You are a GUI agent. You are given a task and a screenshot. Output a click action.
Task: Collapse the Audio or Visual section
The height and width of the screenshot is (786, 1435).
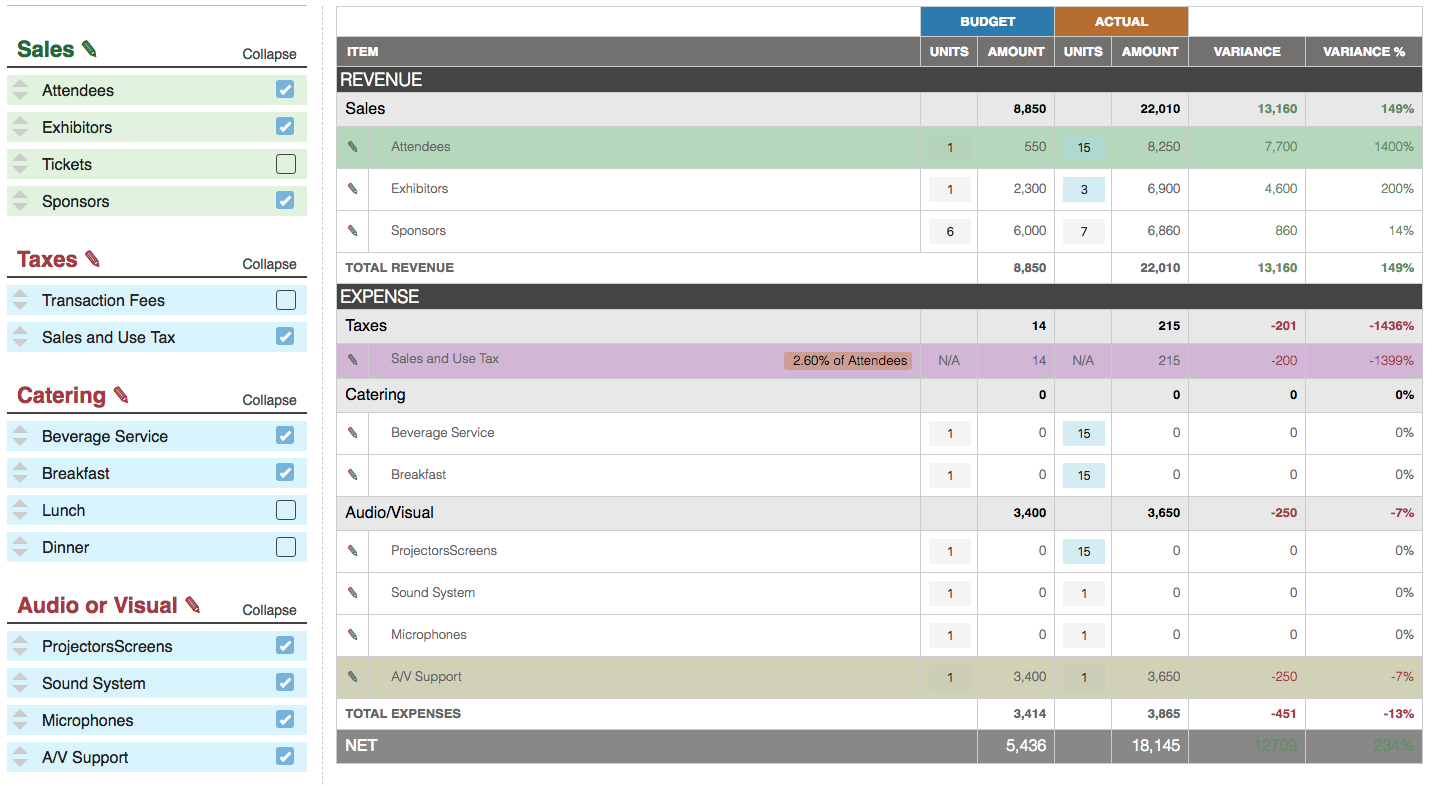[x=269, y=610]
